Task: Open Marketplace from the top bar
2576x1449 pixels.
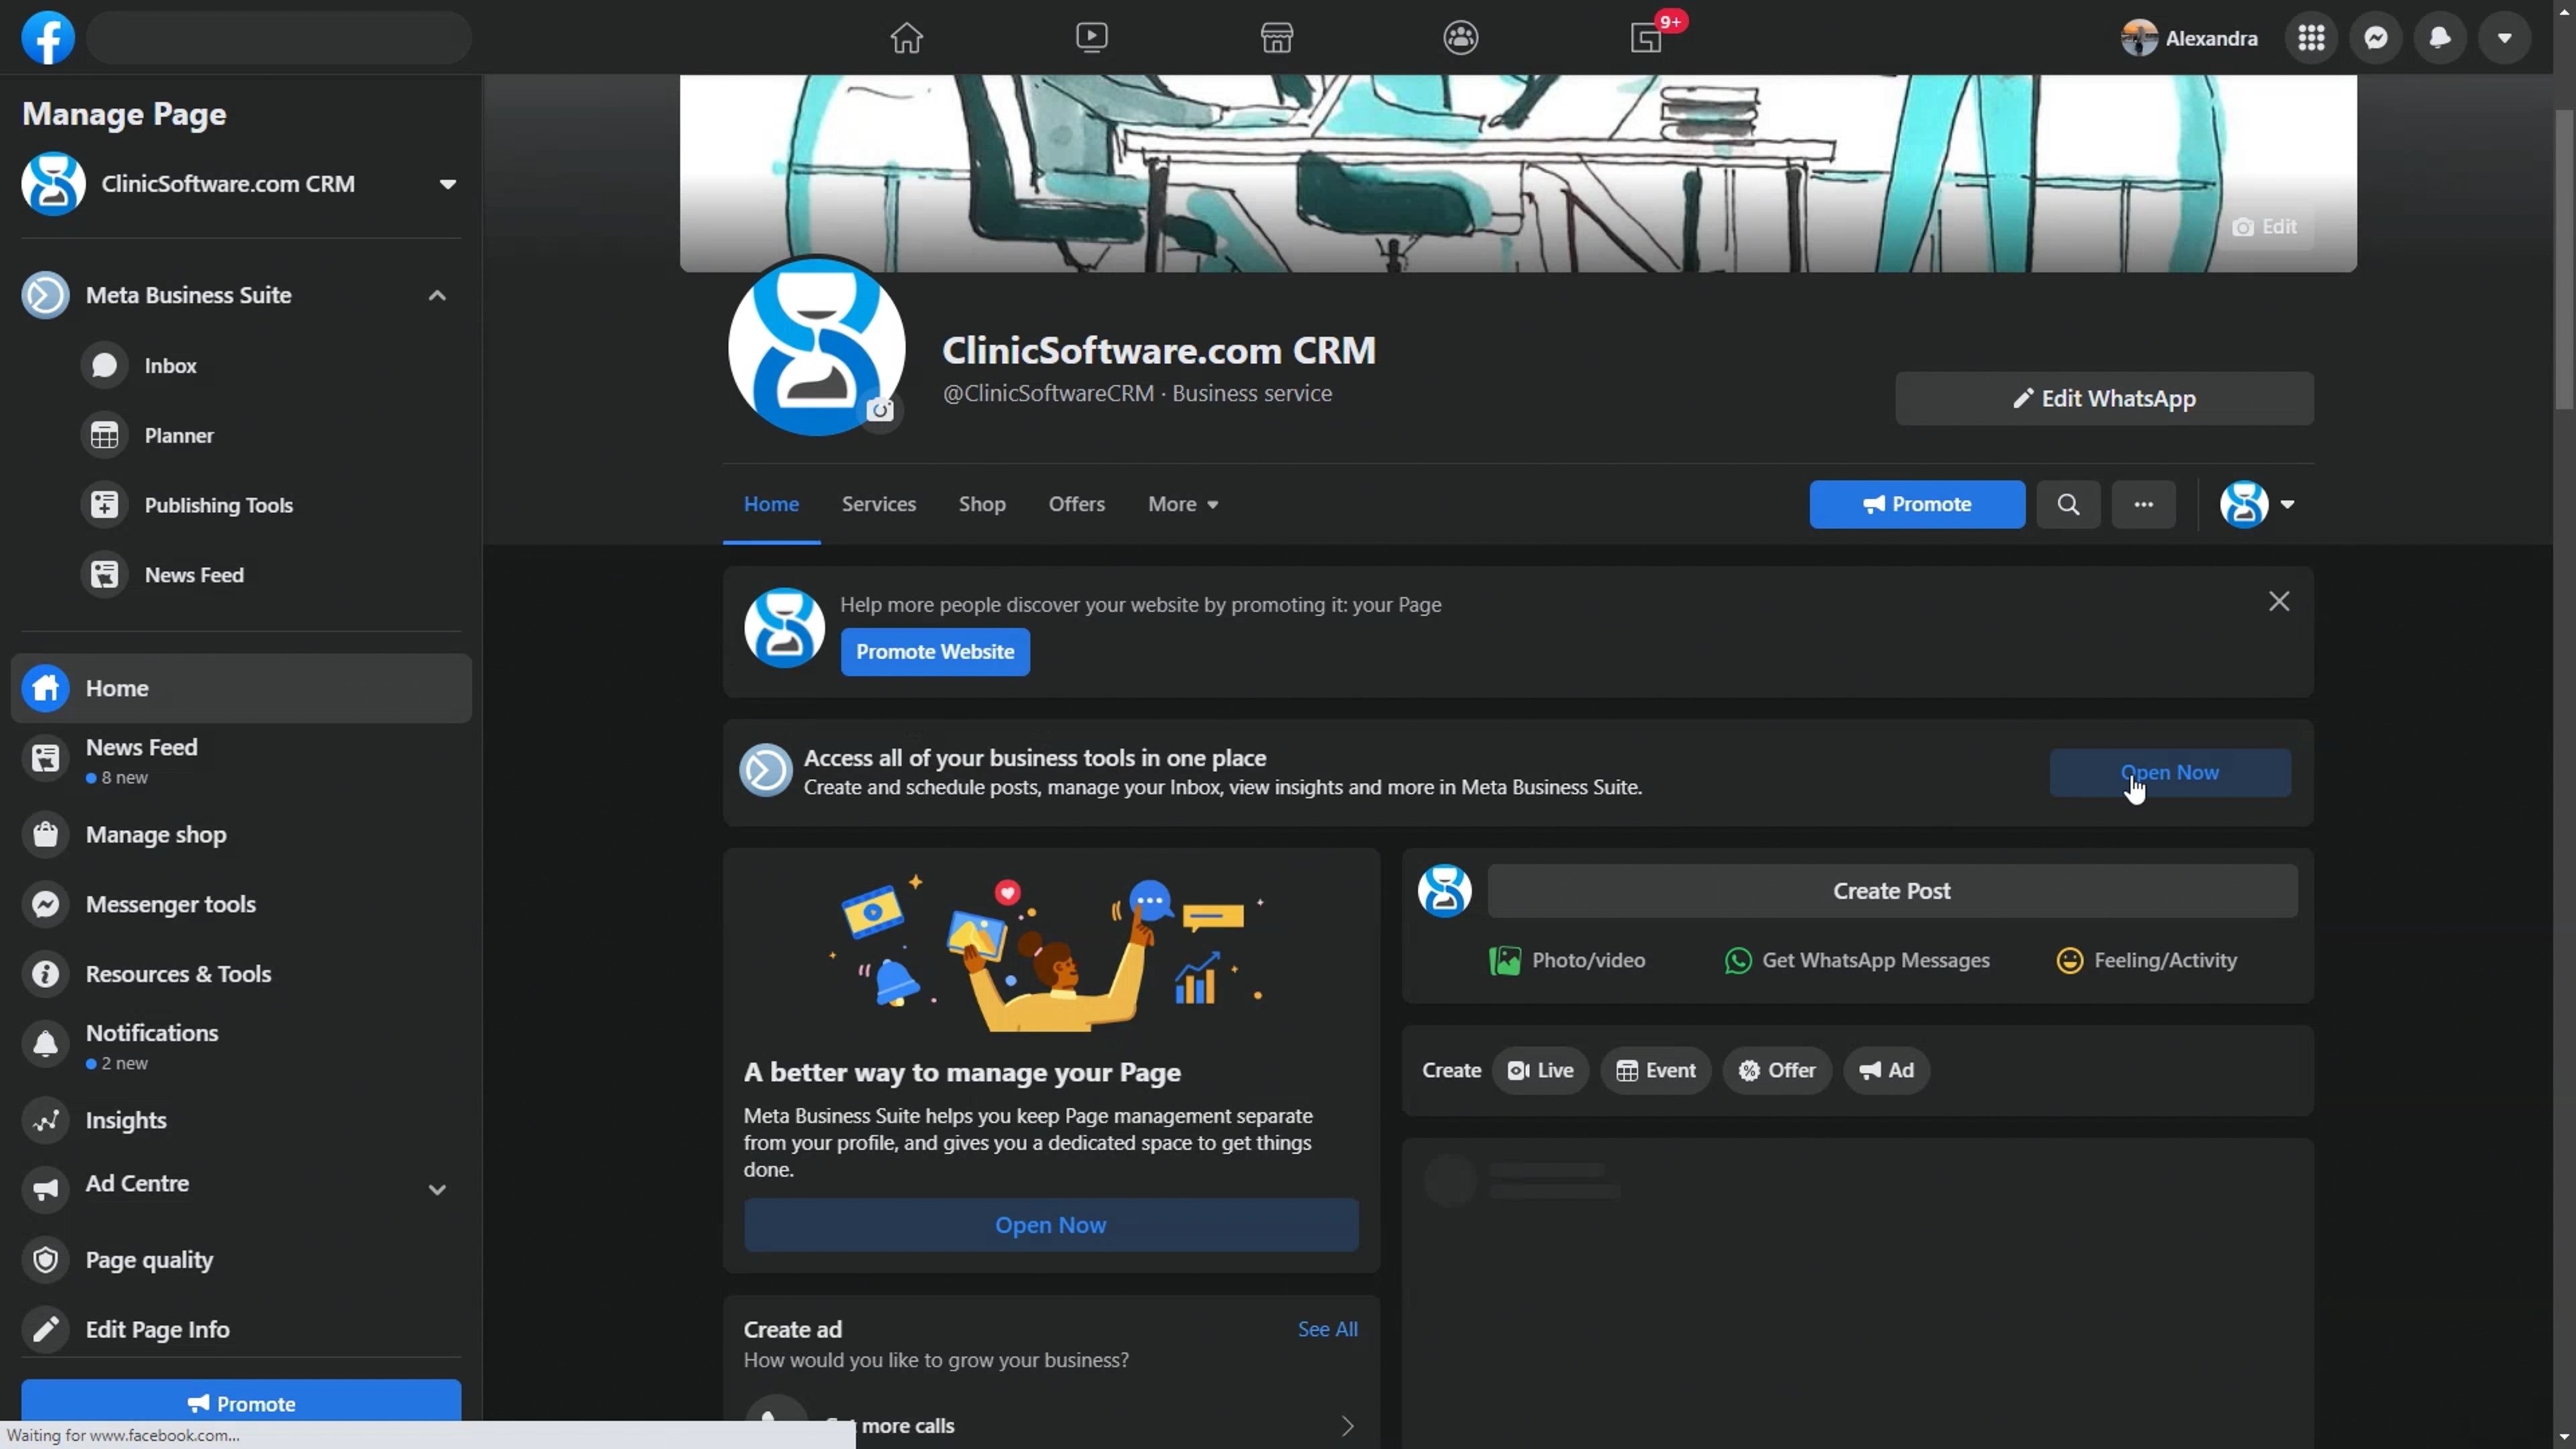Action: coord(1275,37)
